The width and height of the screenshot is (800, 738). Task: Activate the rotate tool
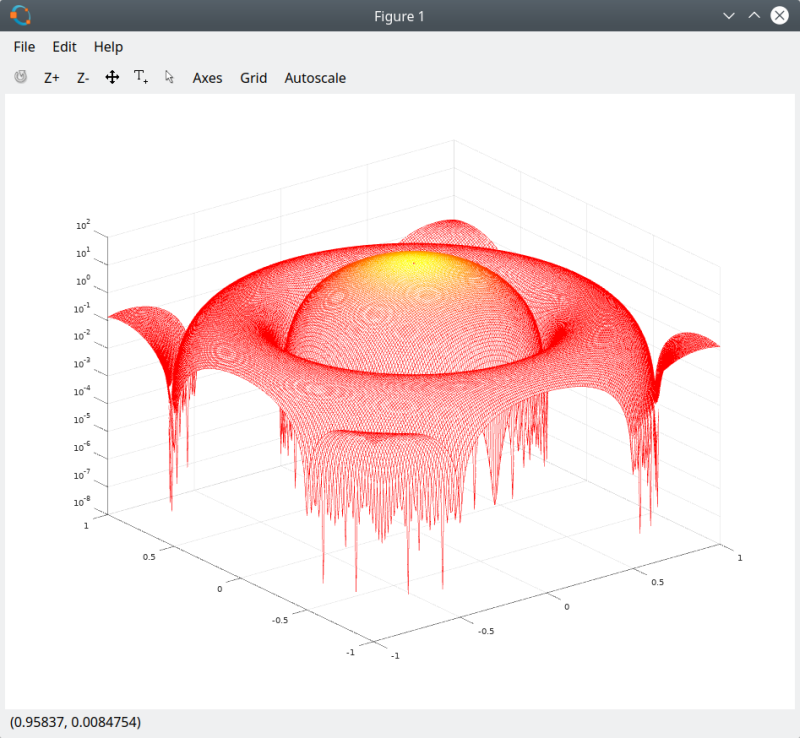tap(20, 77)
